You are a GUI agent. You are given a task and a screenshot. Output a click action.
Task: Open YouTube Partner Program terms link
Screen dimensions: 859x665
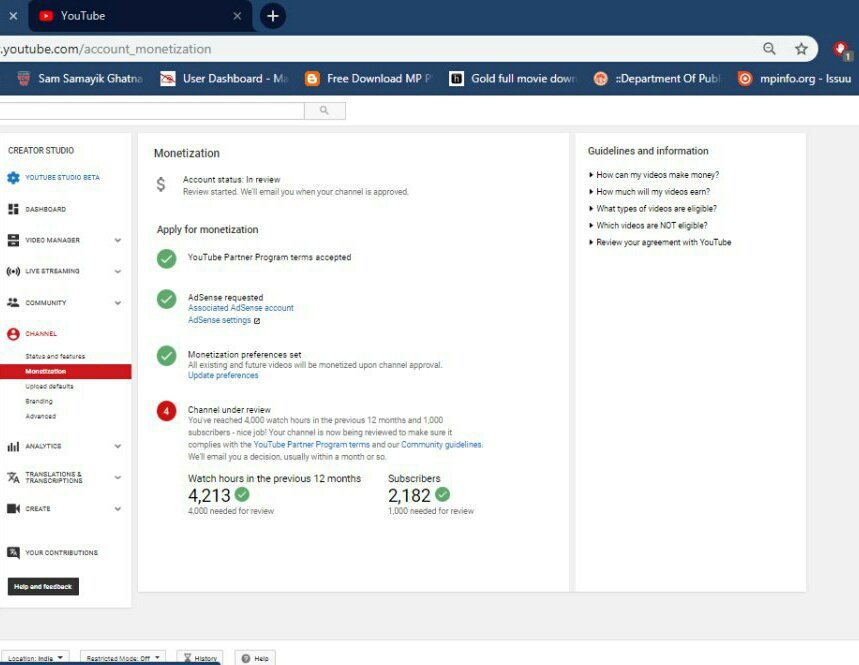point(311,444)
